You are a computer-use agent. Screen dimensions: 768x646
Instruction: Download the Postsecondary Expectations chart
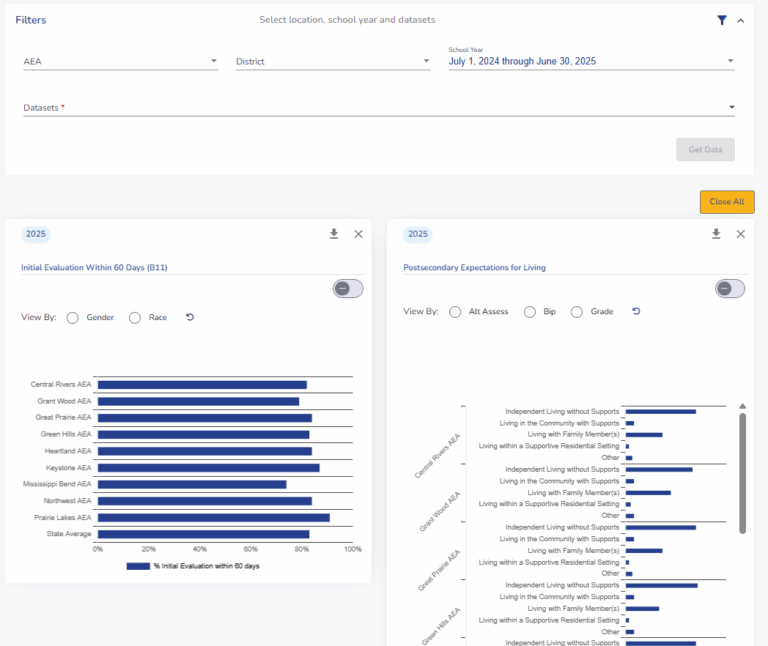click(x=716, y=234)
